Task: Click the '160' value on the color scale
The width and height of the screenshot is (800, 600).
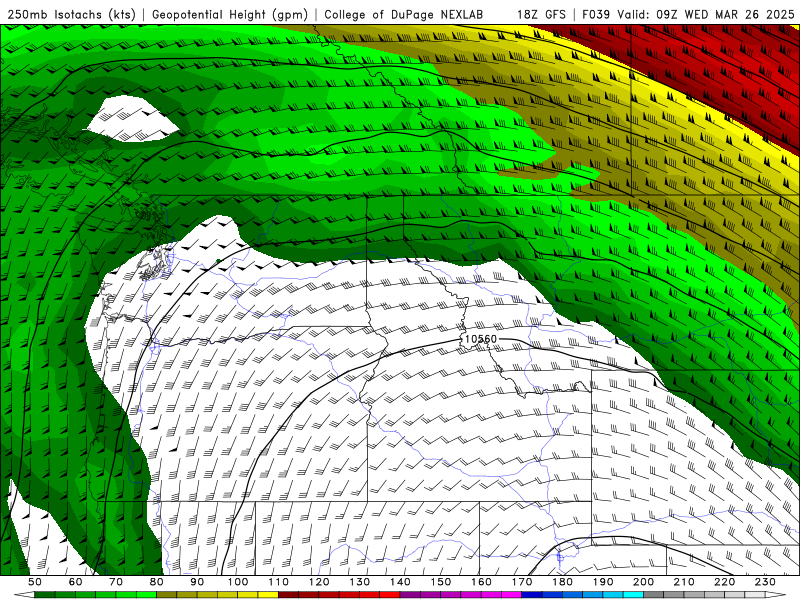Action: pos(481,582)
